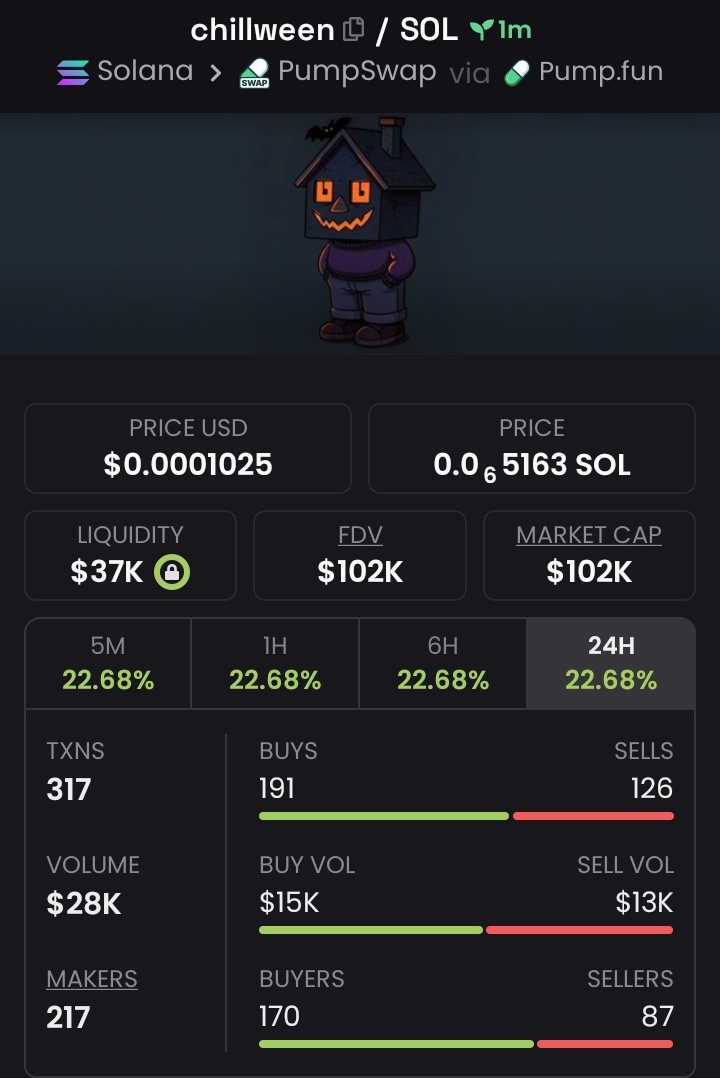
Task: Click the MARKET CAP label
Action: click(x=589, y=535)
